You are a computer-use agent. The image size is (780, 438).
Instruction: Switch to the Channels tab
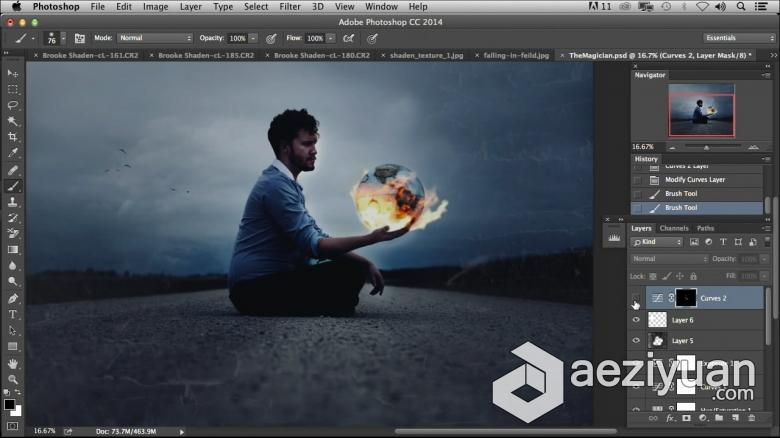[x=674, y=228]
